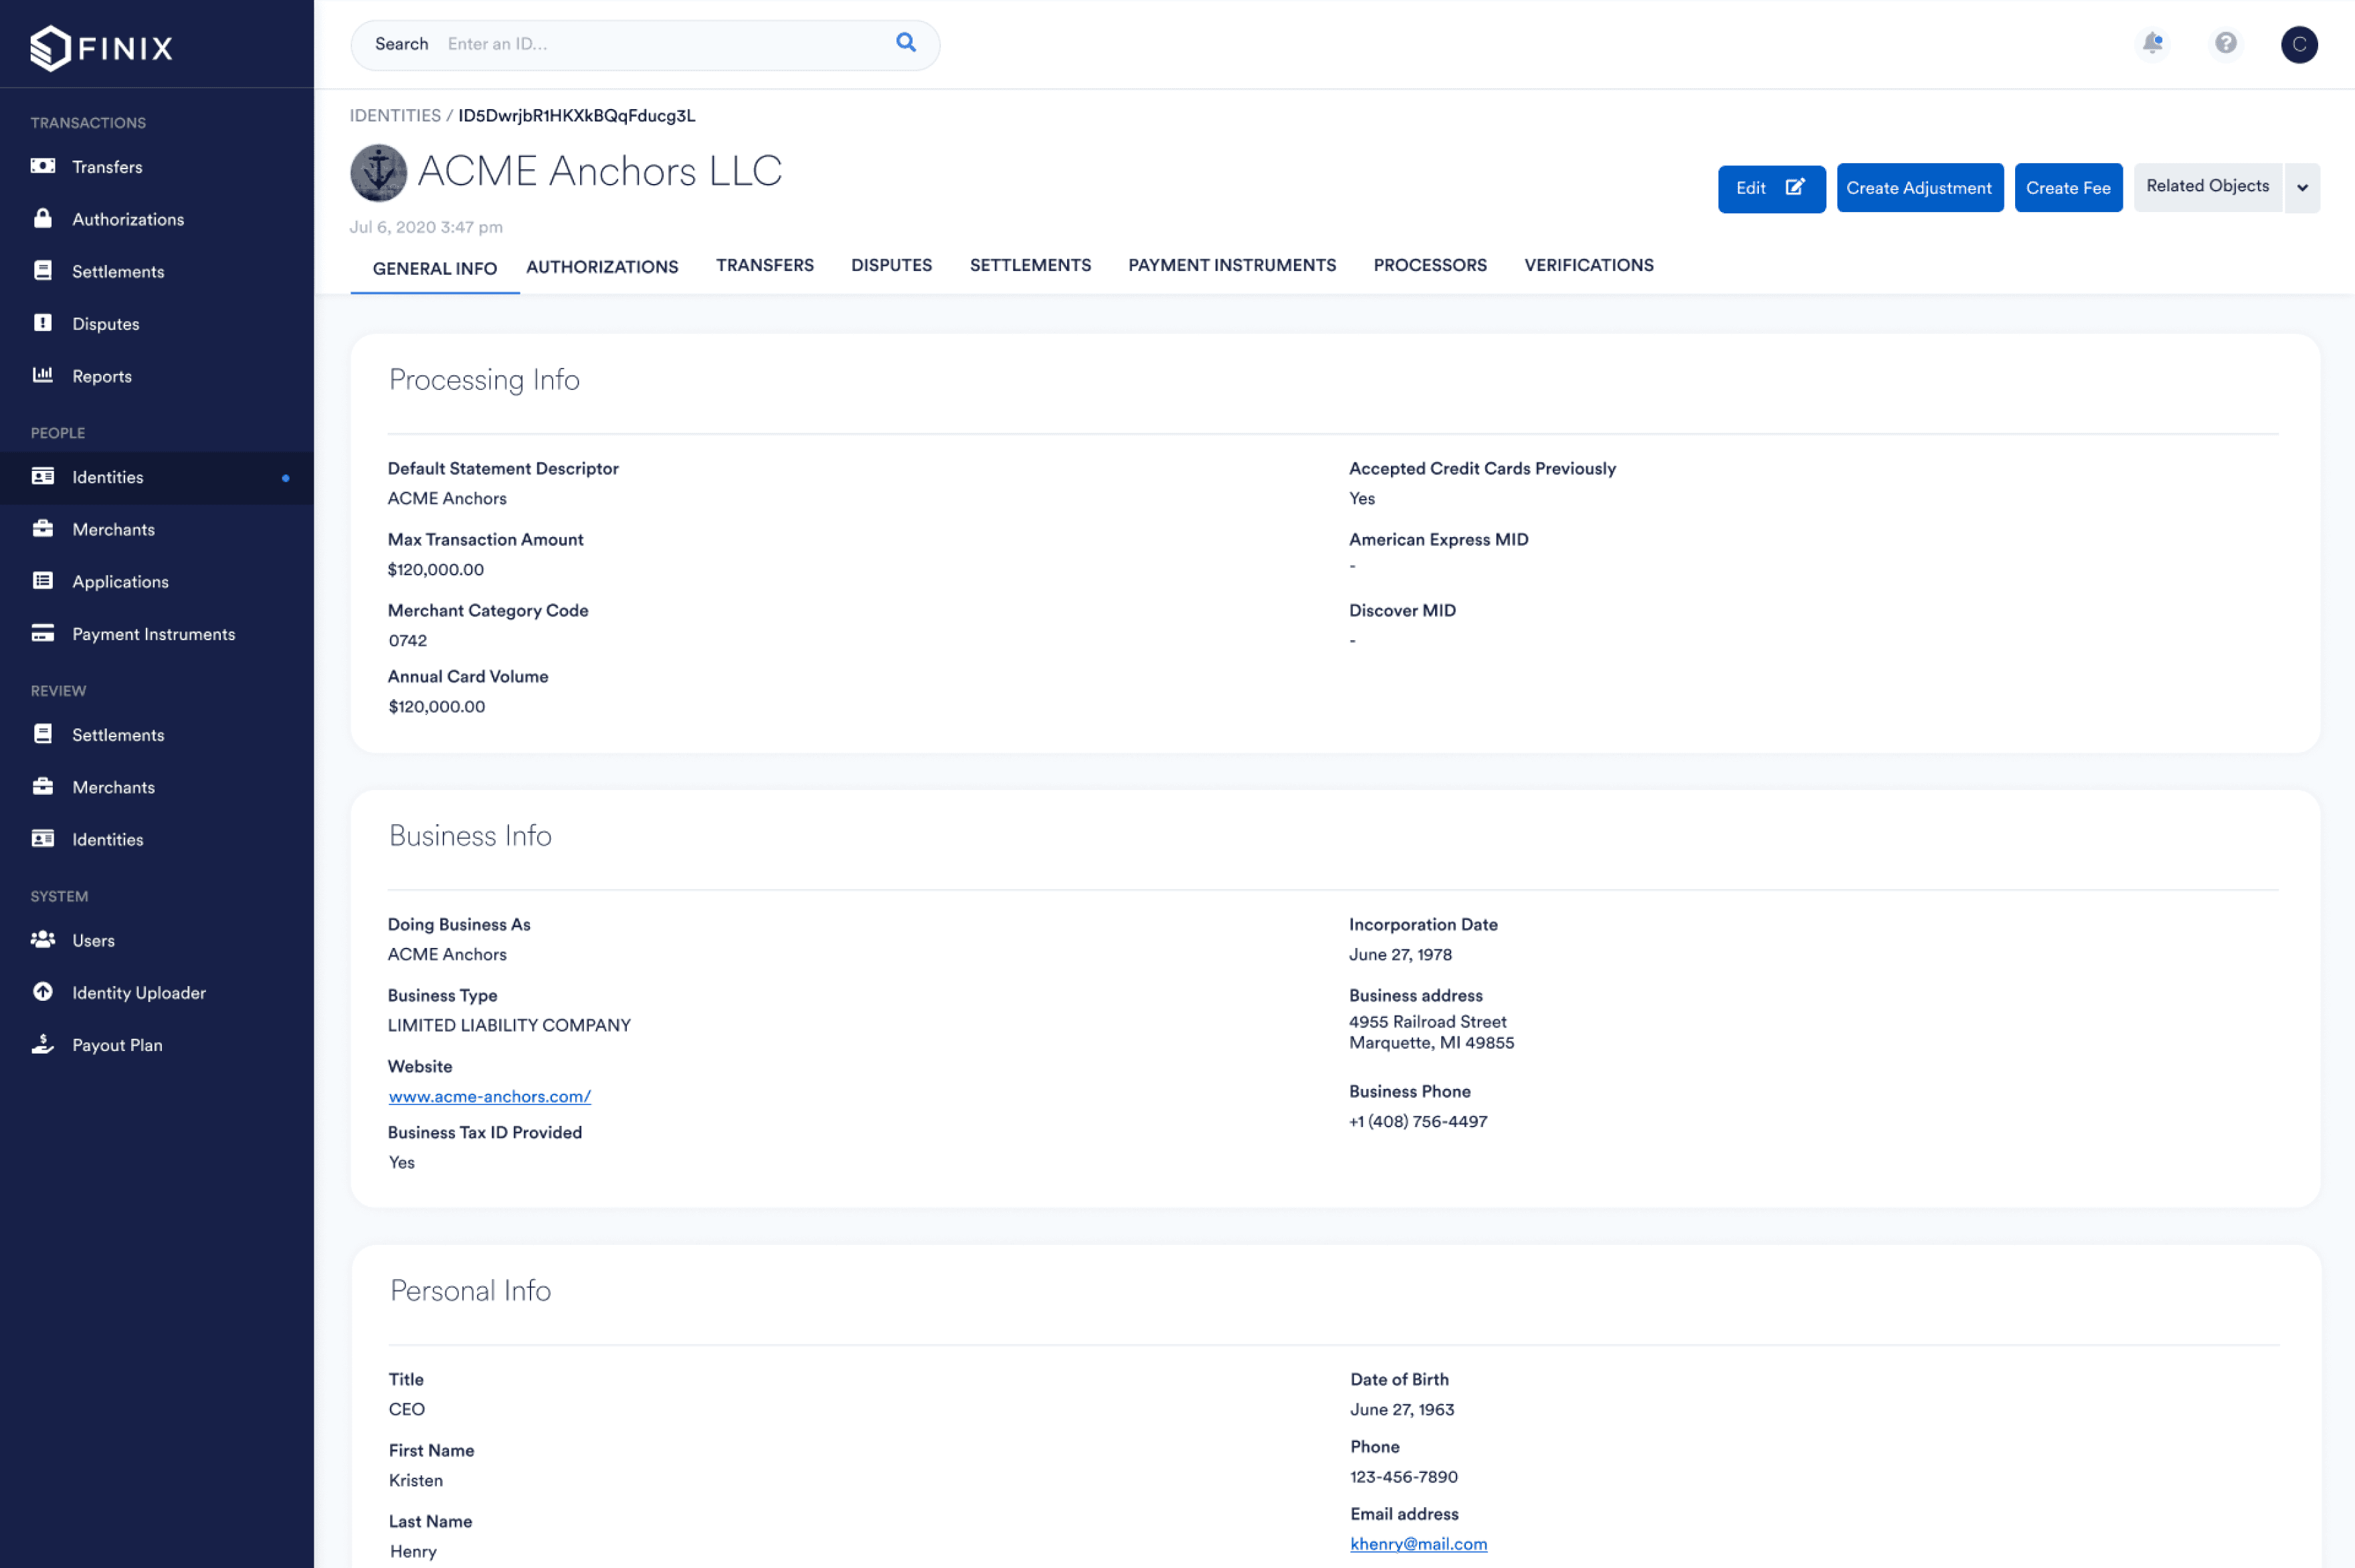The height and width of the screenshot is (1568, 2355).
Task: Expand the Related Objects dropdown arrow
Action: click(x=2301, y=188)
